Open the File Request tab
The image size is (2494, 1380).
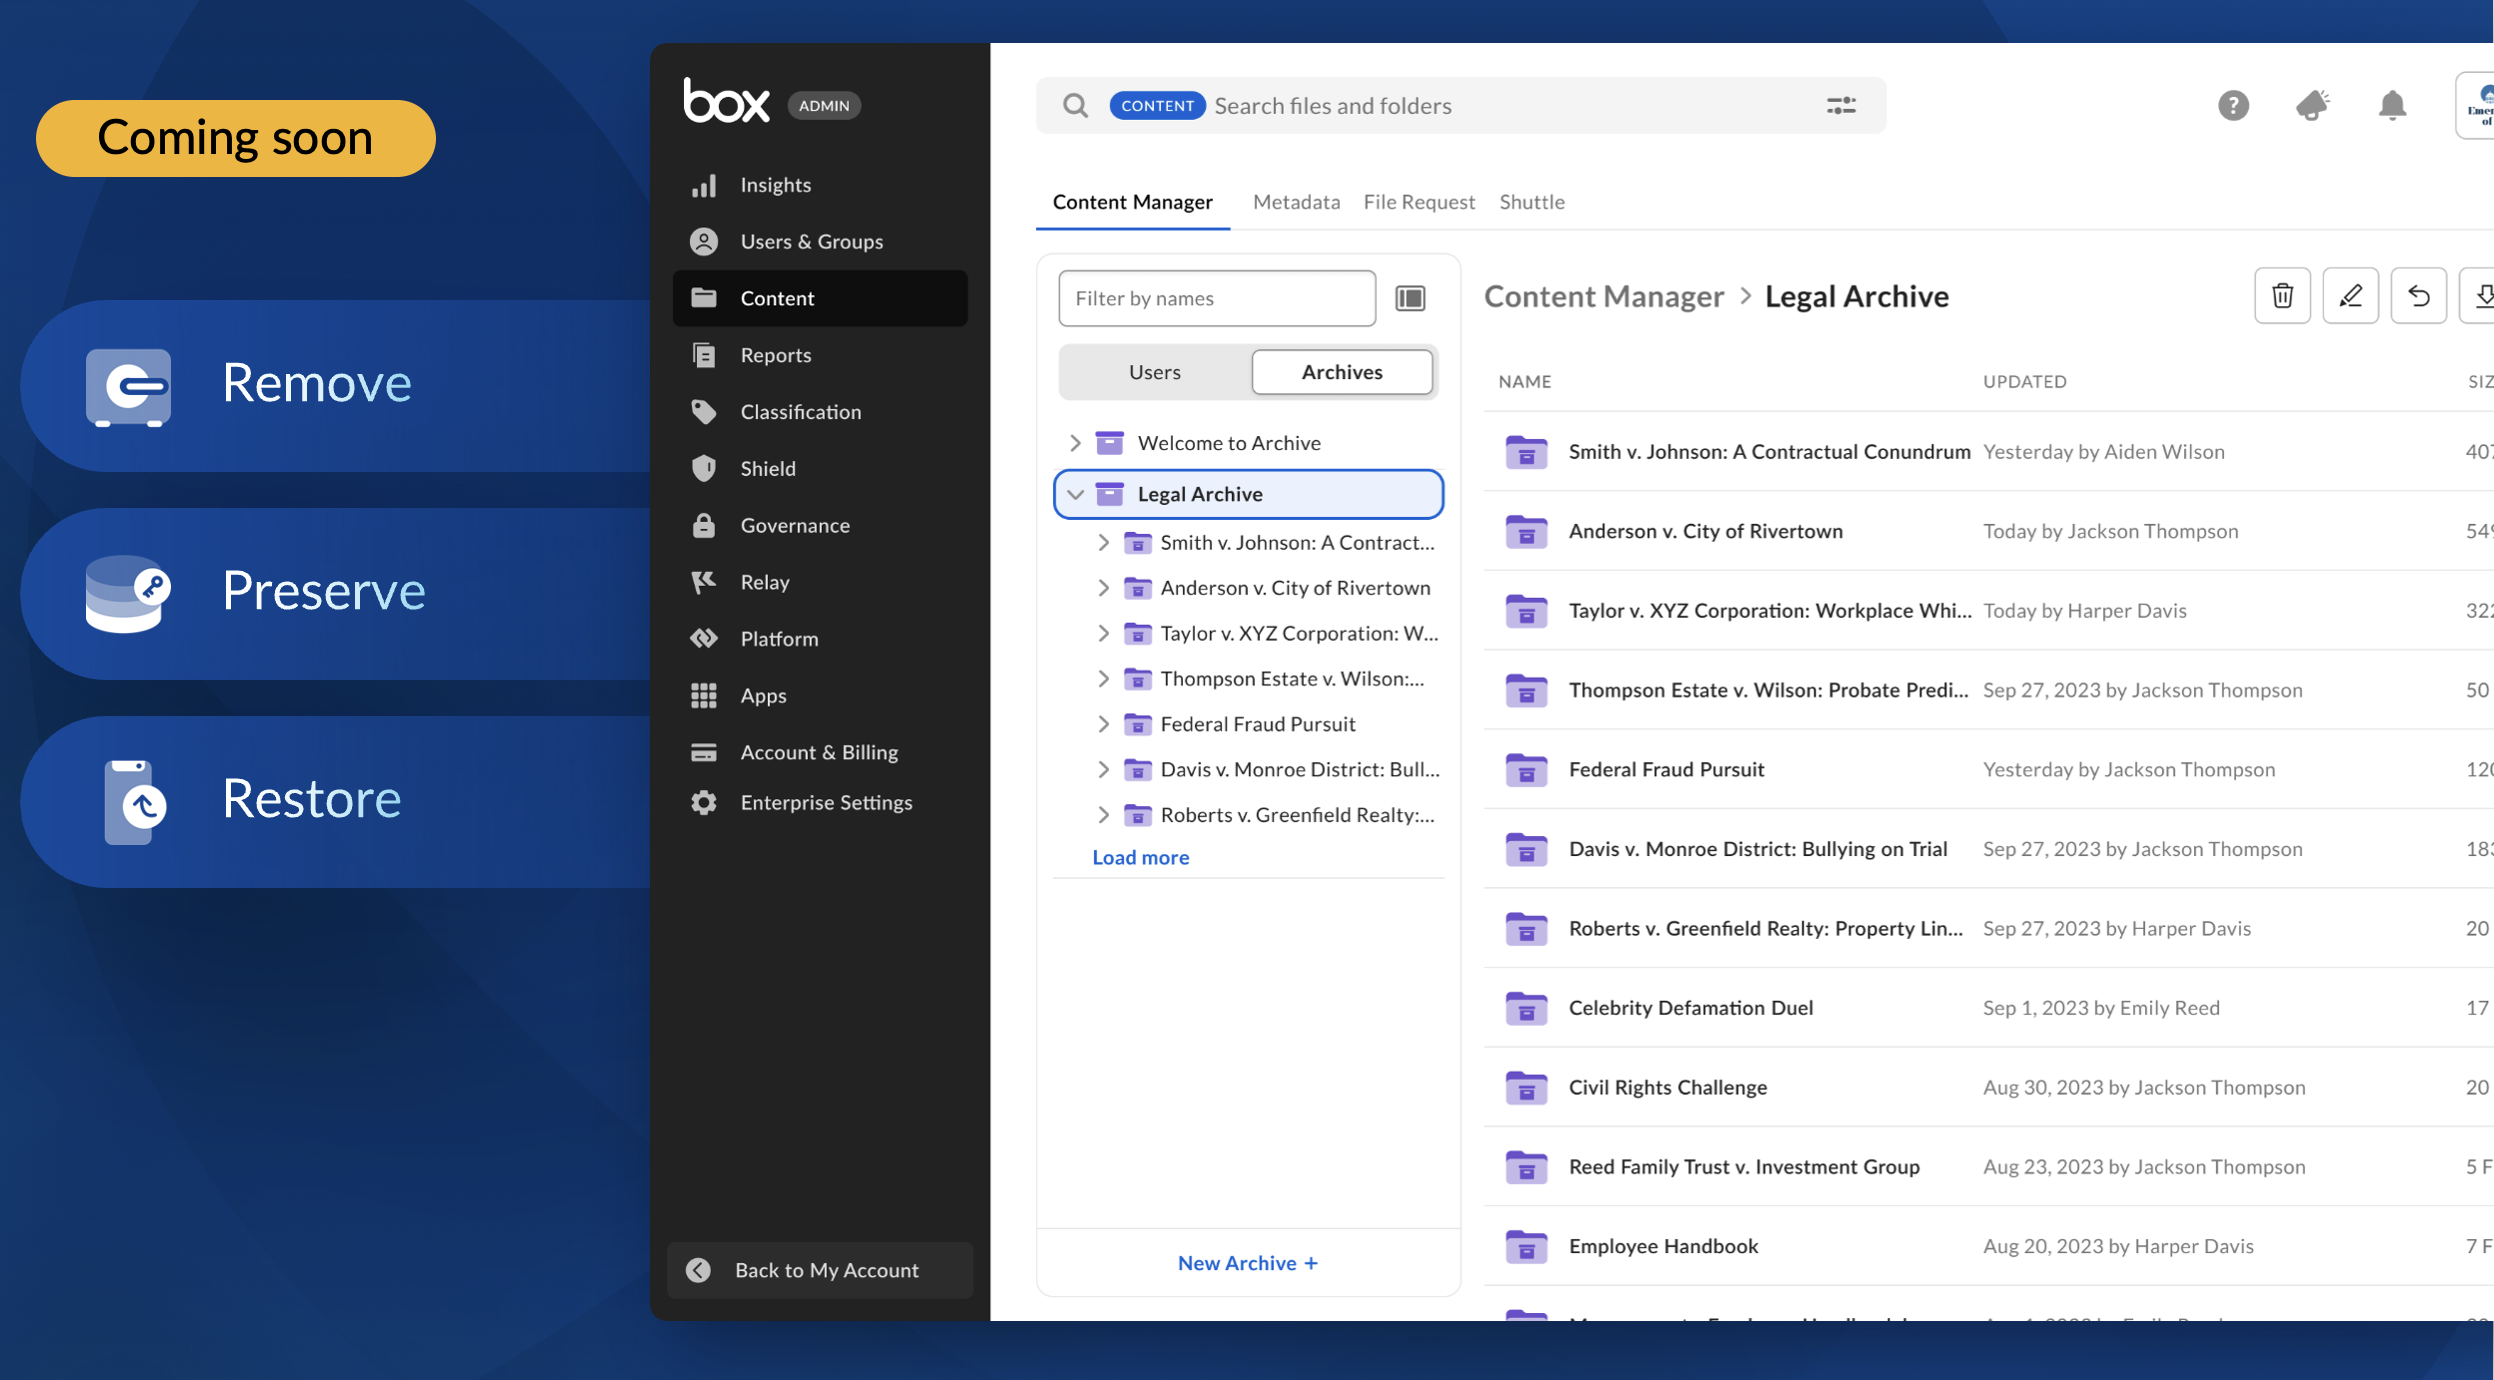[x=1418, y=202]
